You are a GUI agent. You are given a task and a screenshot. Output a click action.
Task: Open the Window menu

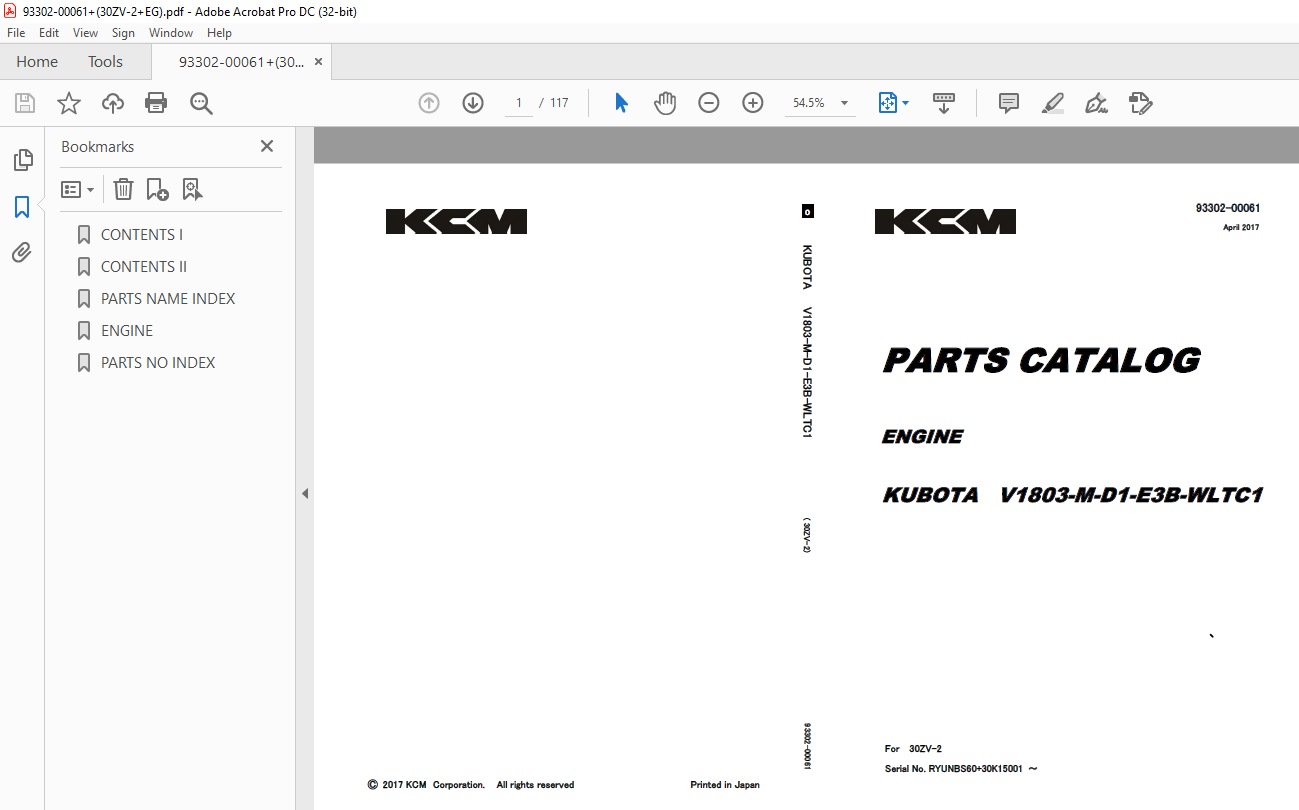click(x=171, y=33)
